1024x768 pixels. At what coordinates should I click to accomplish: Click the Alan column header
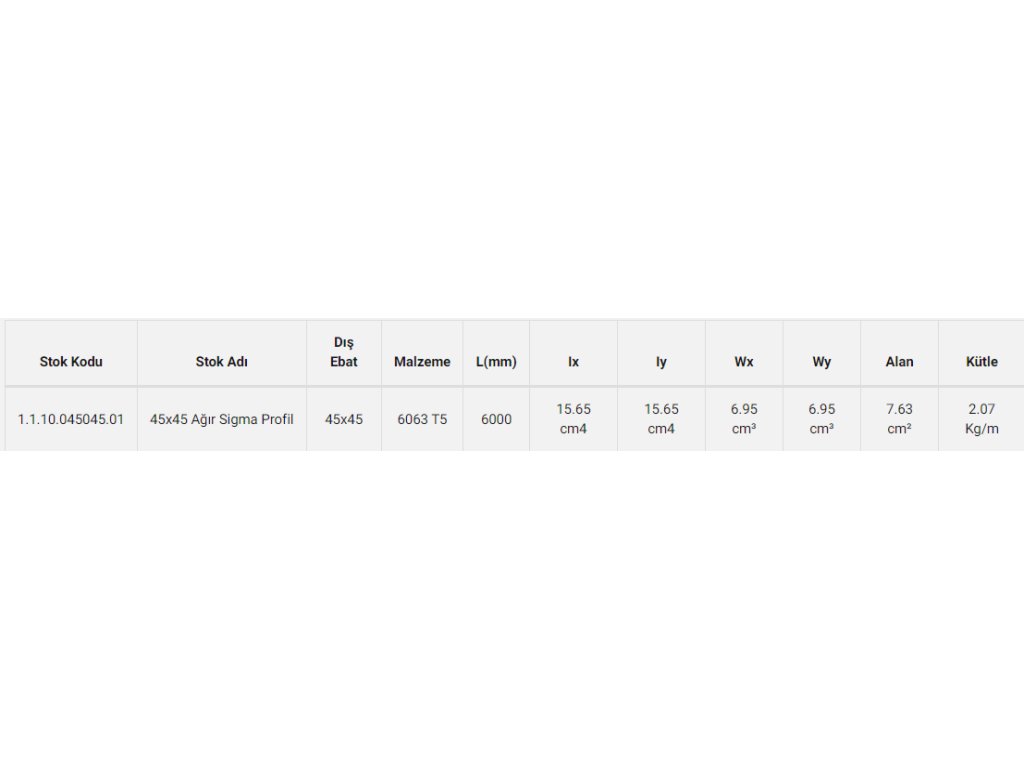click(x=899, y=362)
